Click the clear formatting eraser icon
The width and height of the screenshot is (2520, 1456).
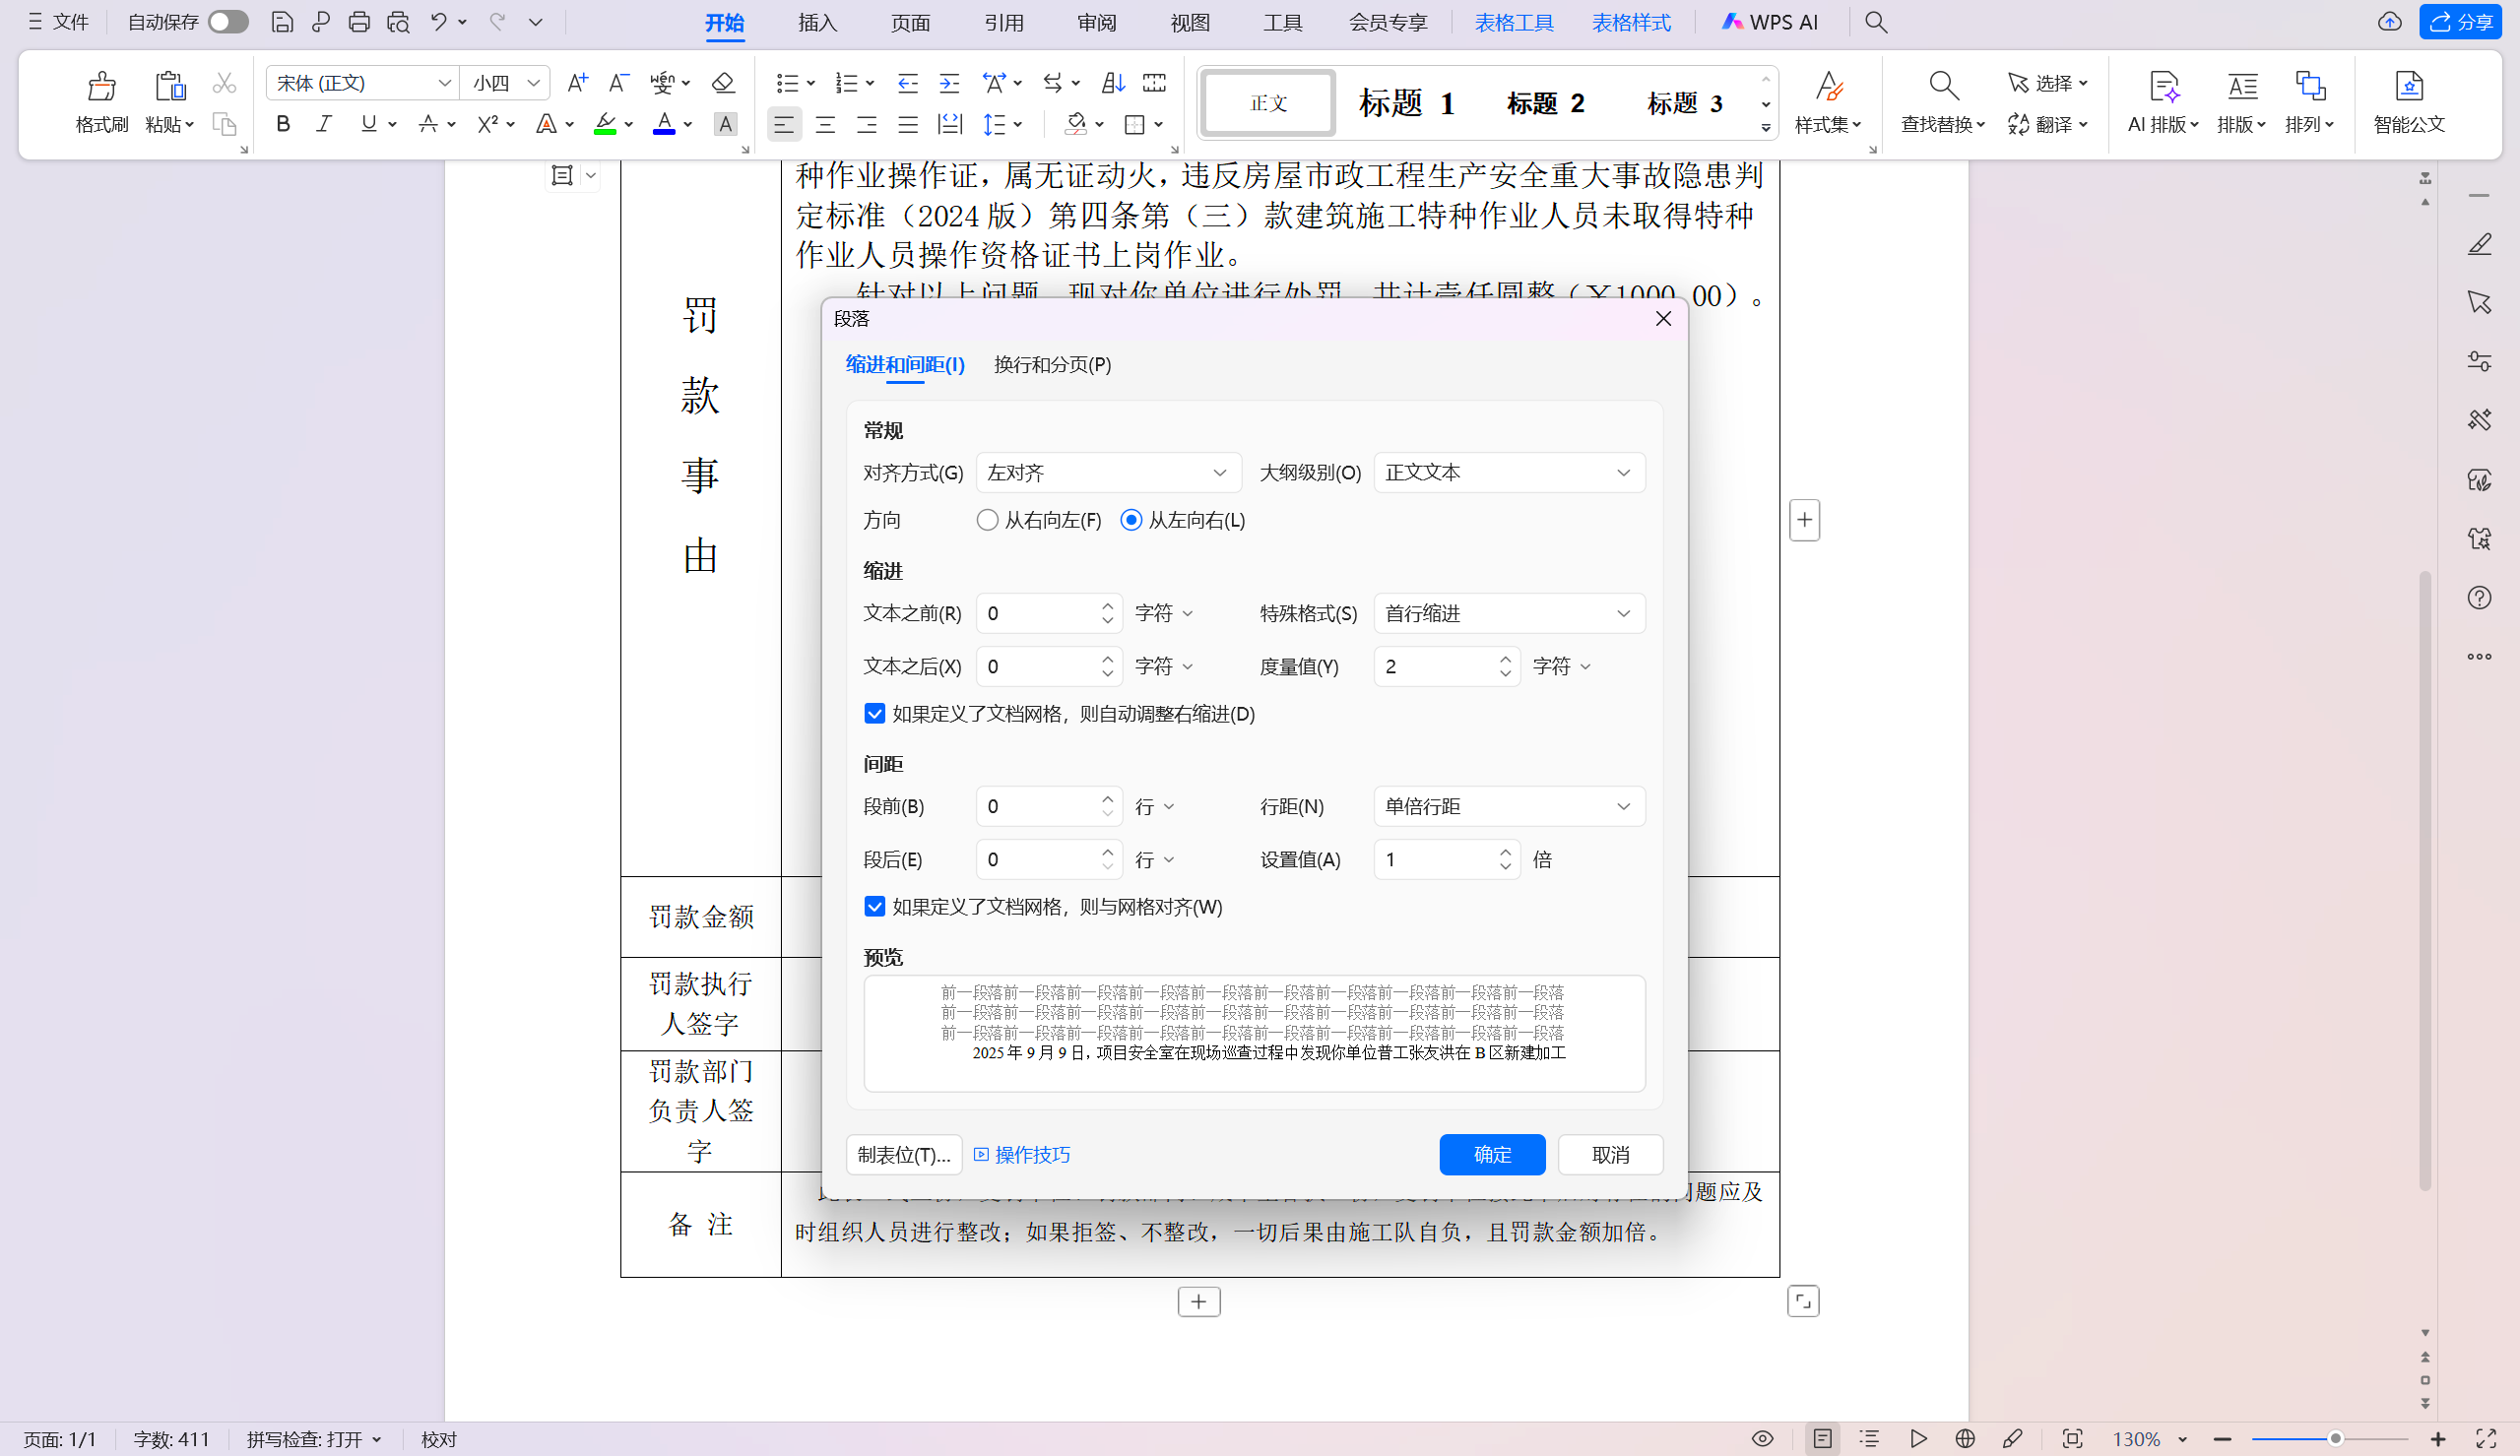tap(723, 83)
